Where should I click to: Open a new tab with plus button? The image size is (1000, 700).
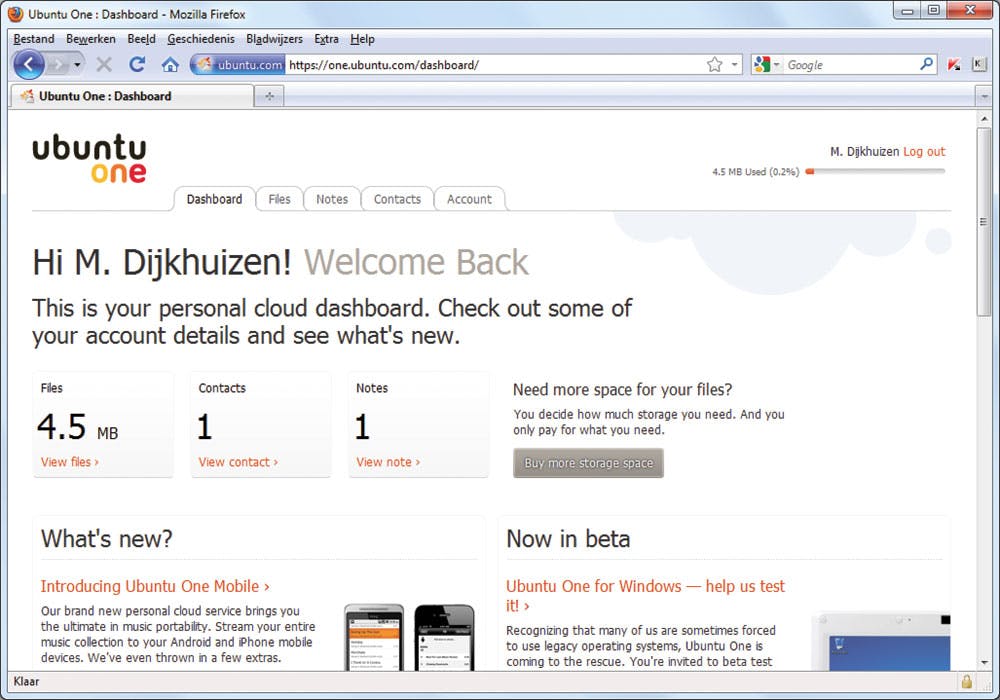(269, 96)
